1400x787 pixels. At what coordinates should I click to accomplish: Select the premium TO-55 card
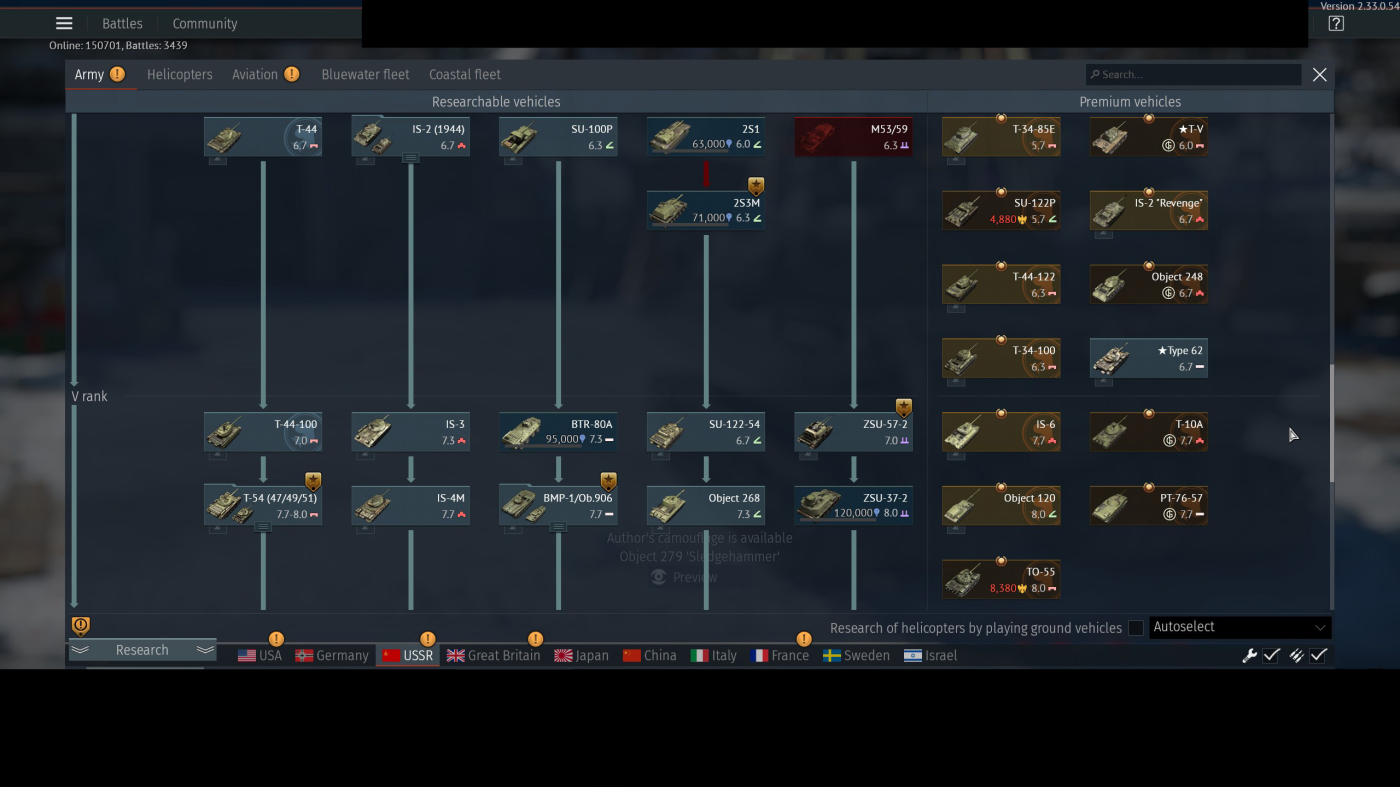1001,580
